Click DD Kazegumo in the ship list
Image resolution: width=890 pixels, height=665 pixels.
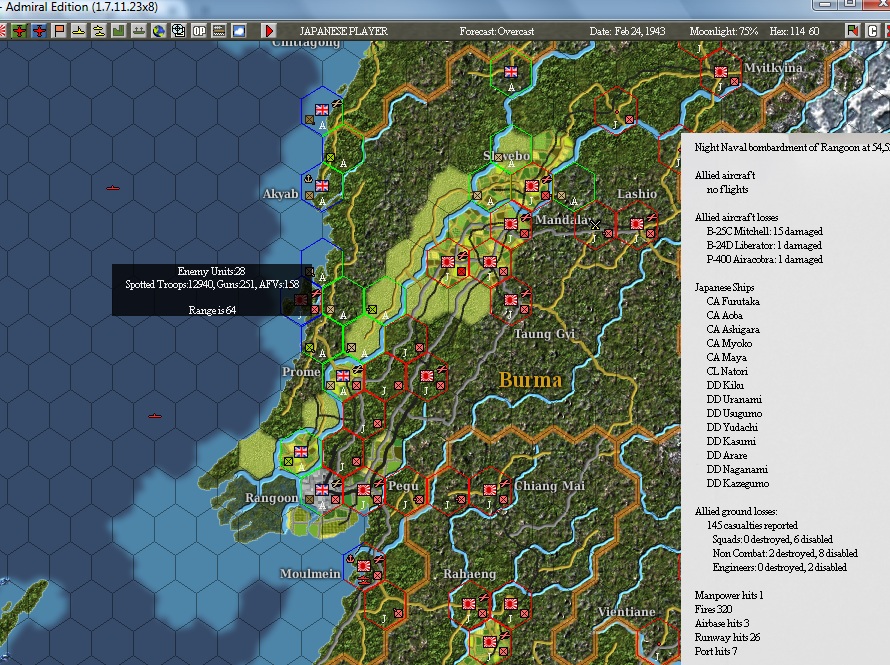(x=737, y=483)
